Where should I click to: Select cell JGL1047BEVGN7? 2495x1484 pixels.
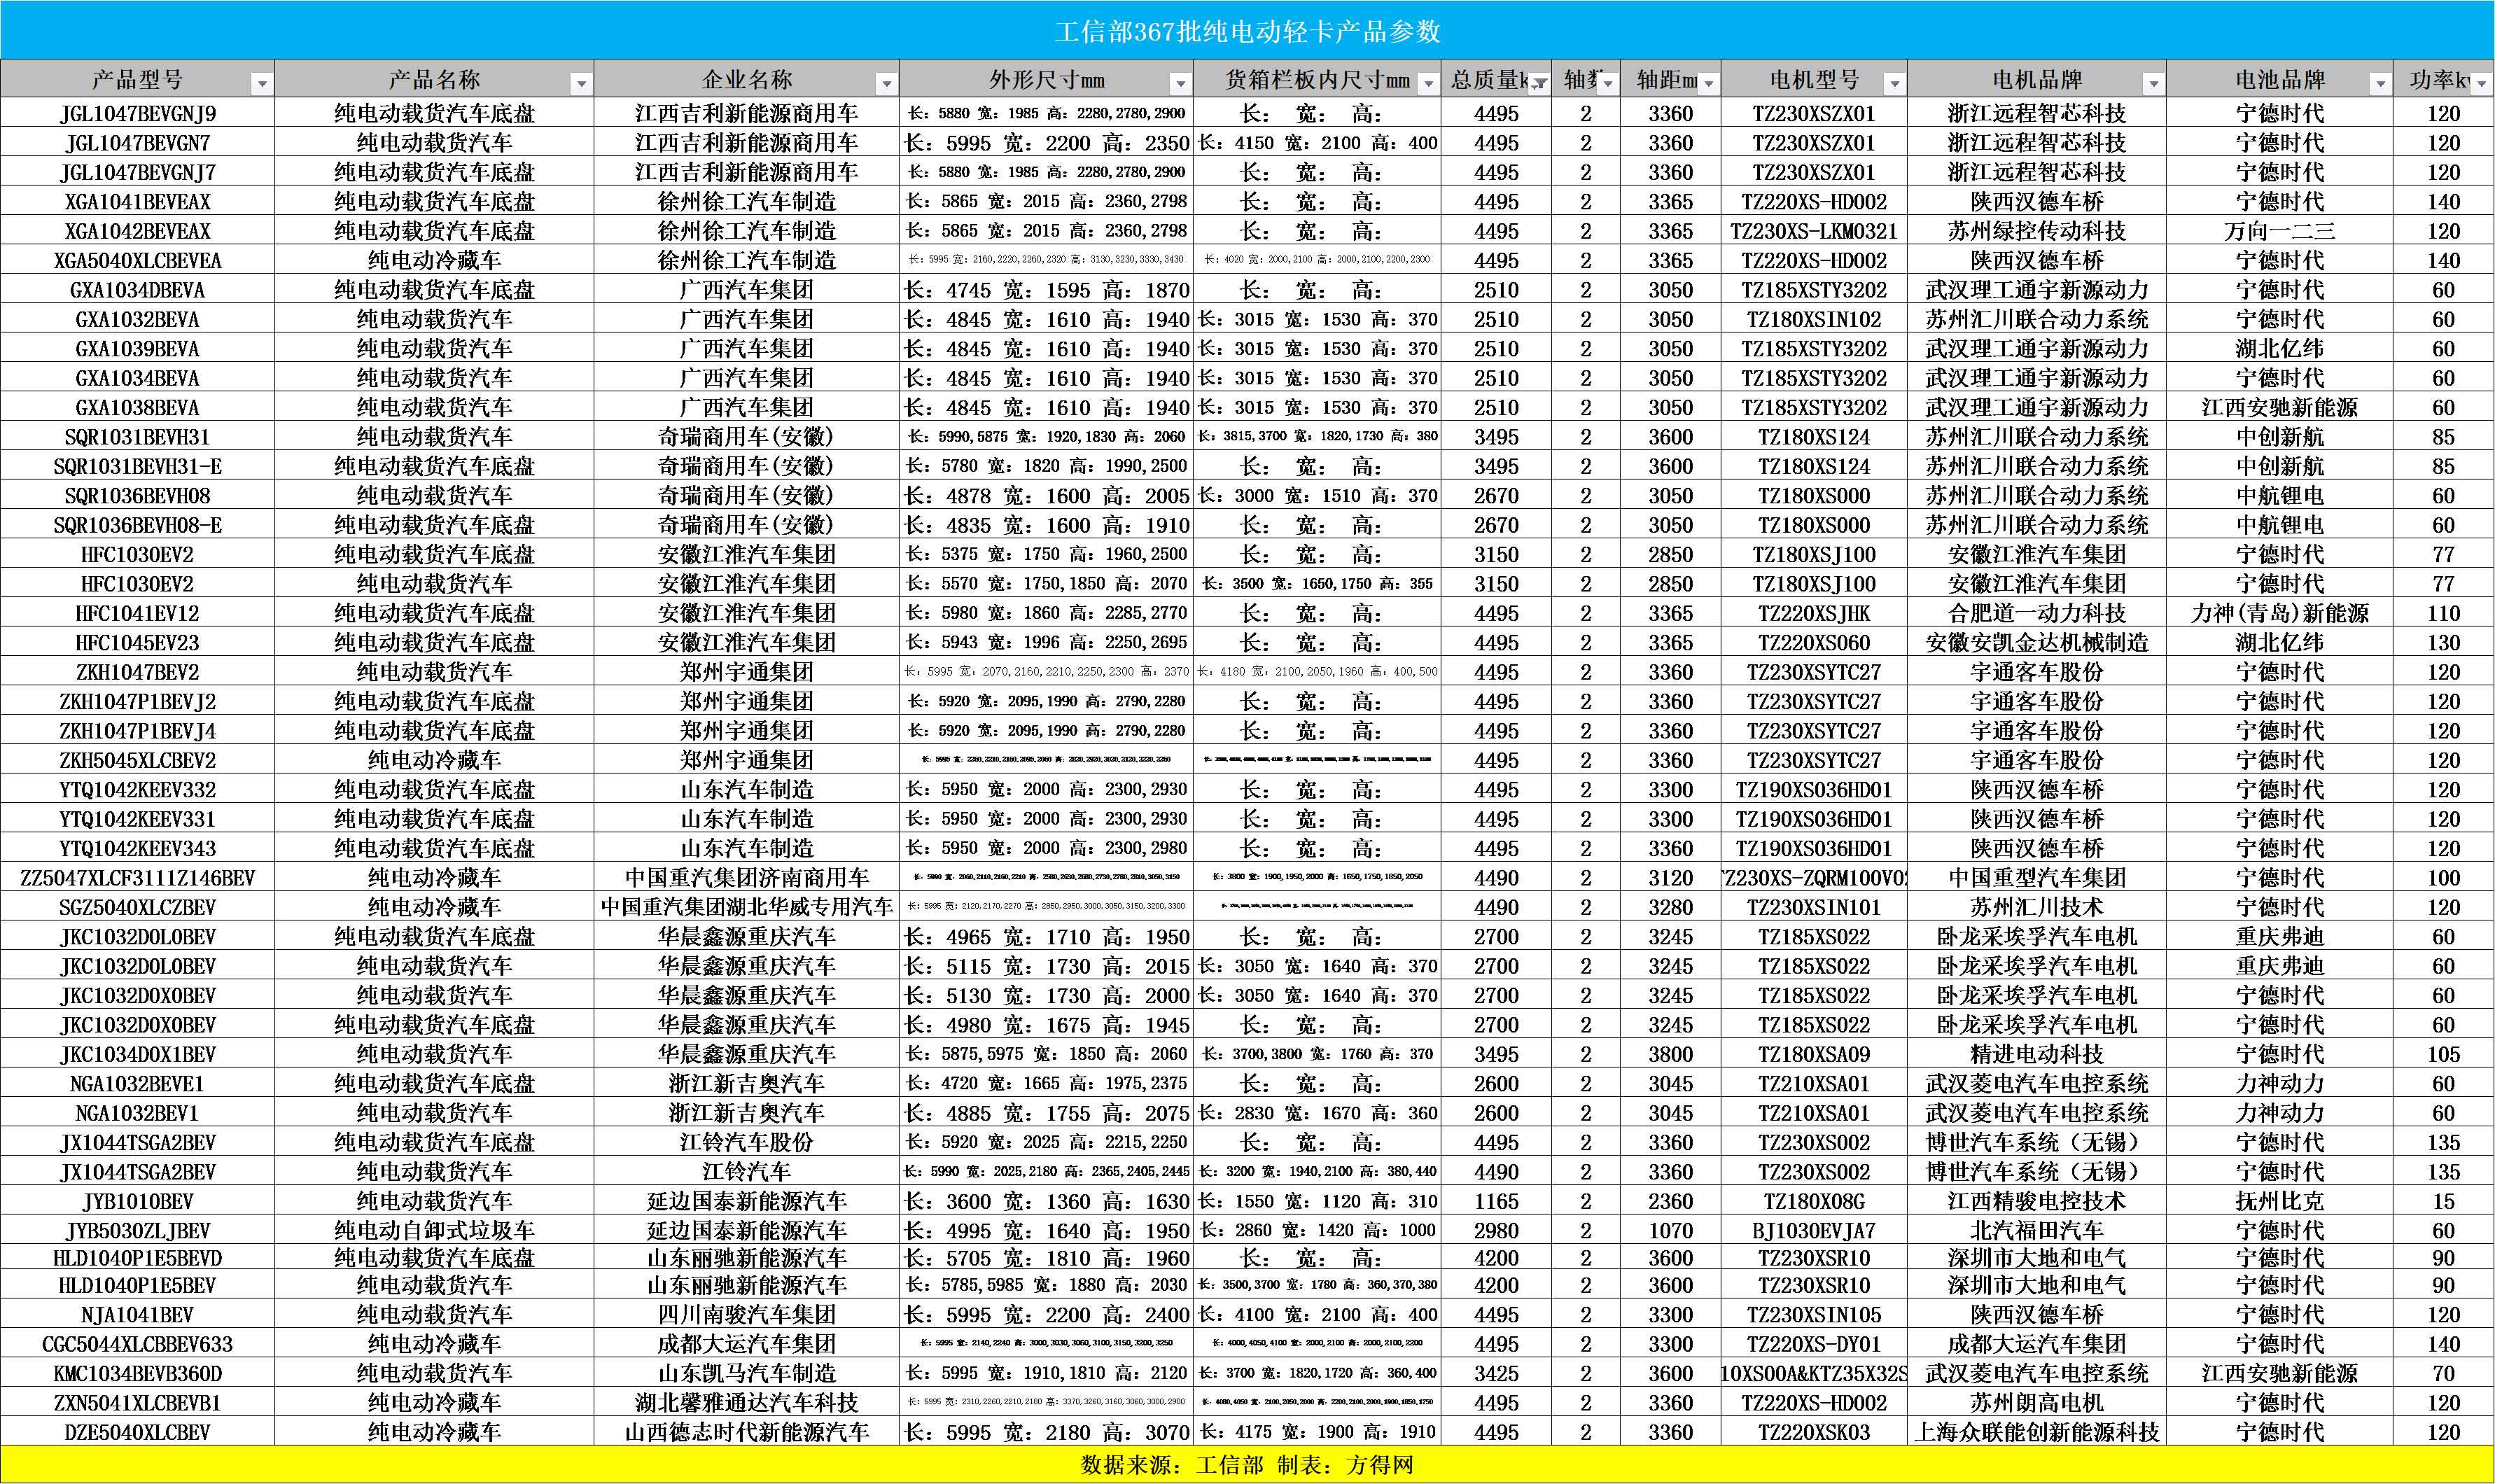click(138, 143)
